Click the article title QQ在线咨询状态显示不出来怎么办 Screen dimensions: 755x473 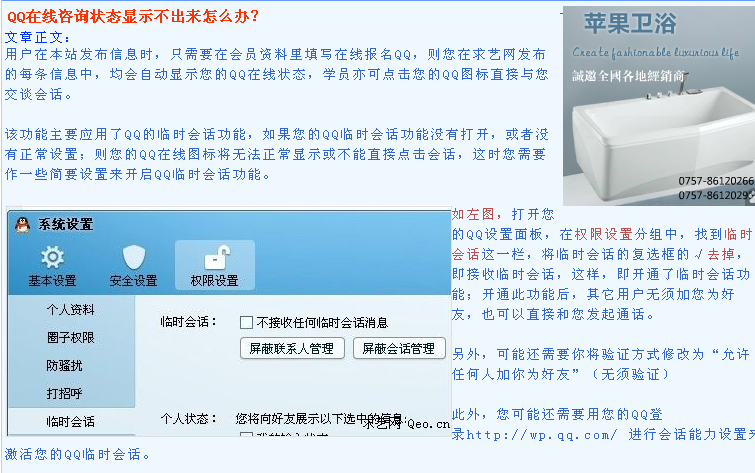click(133, 16)
